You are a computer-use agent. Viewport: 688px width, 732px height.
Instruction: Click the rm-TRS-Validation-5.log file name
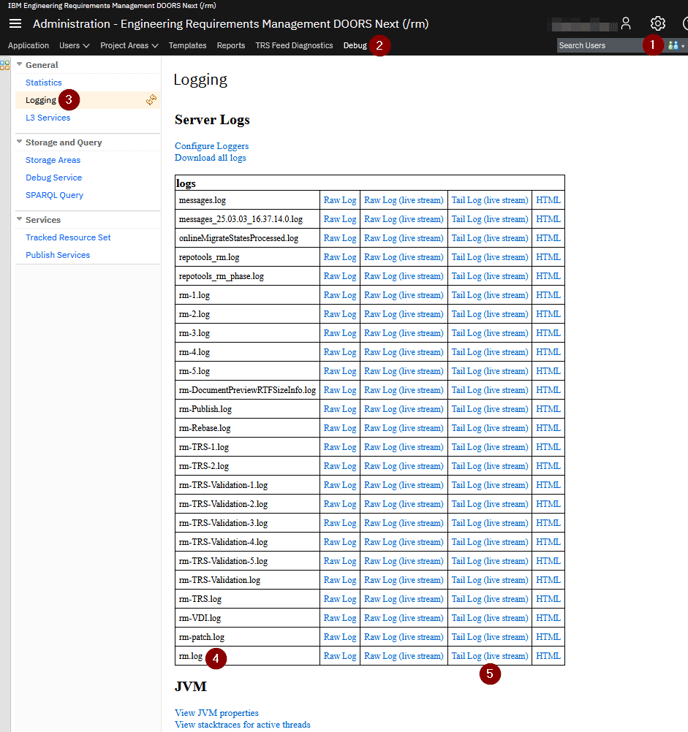[223, 561]
